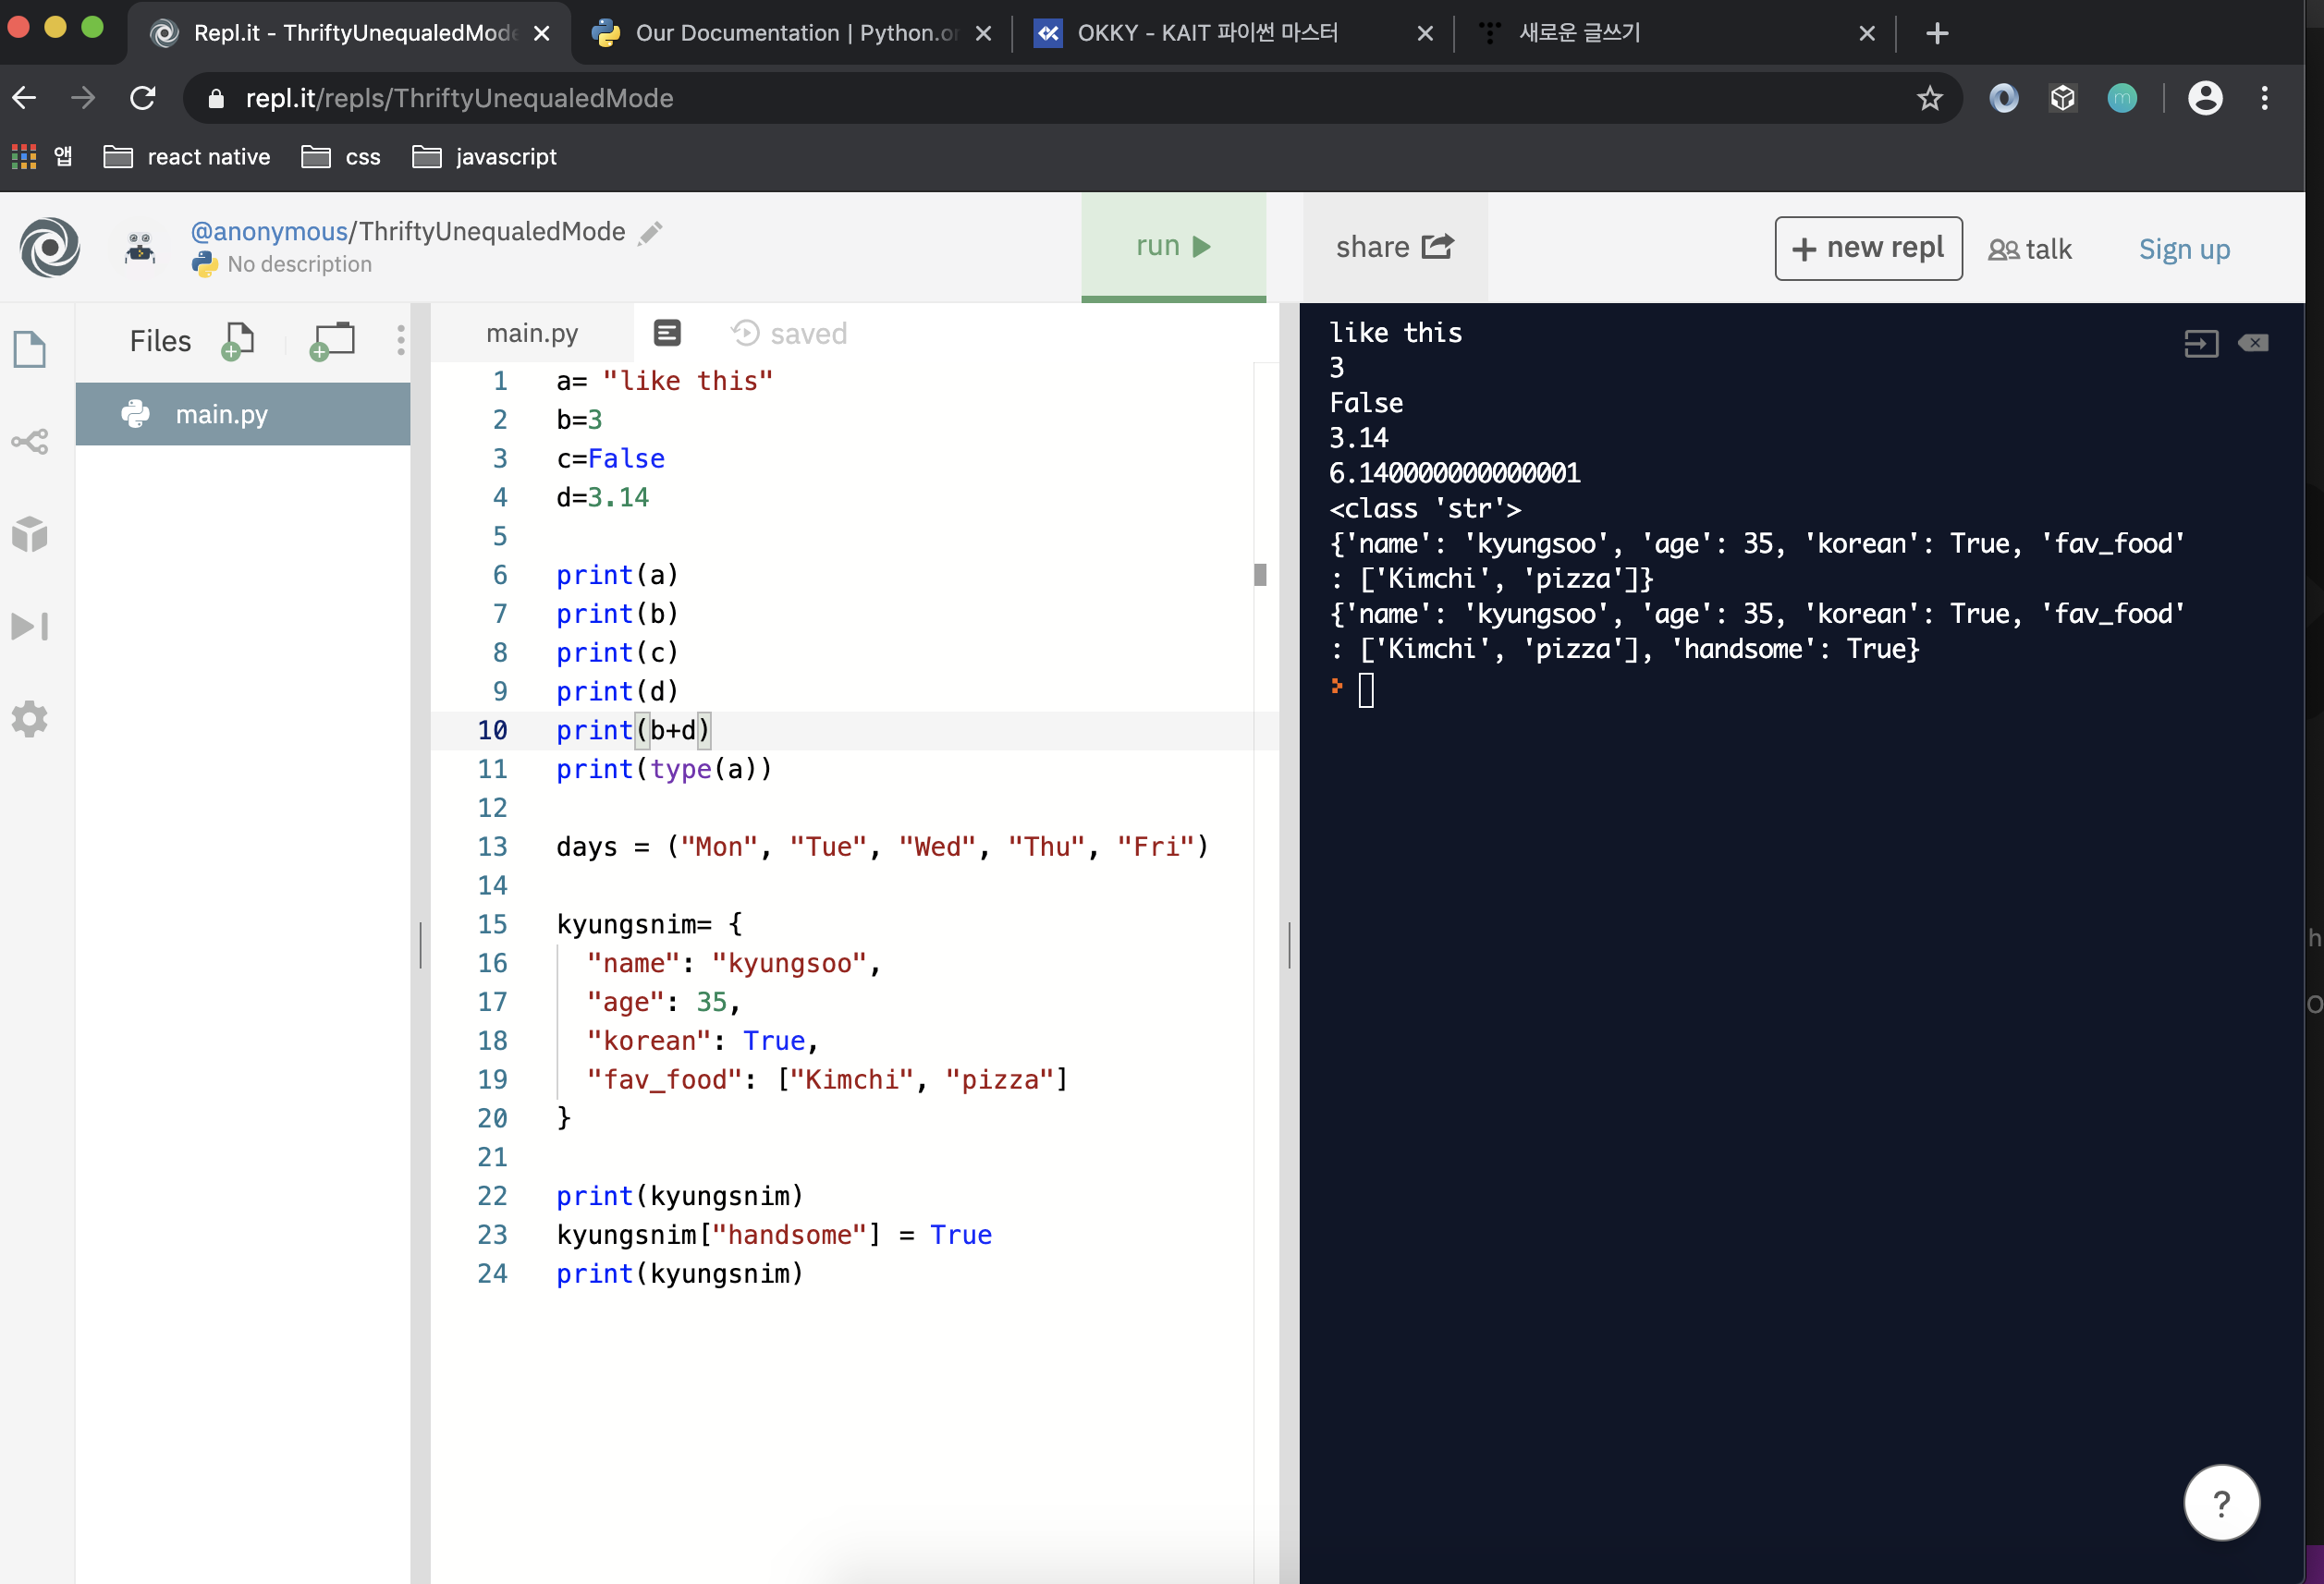Clear the console output
Image resolution: width=2324 pixels, height=1584 pixels.
click(2253, 343)
